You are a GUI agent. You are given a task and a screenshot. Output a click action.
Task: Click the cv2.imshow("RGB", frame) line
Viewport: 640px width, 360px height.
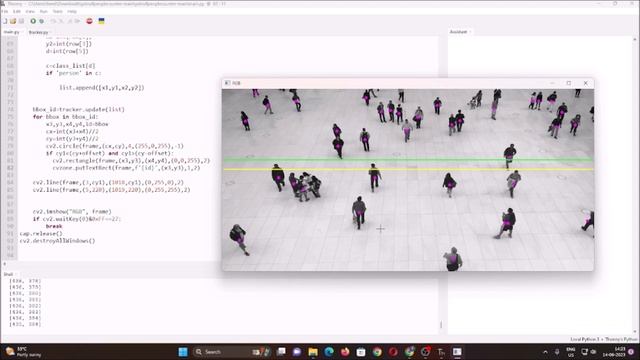coord(72,212)
